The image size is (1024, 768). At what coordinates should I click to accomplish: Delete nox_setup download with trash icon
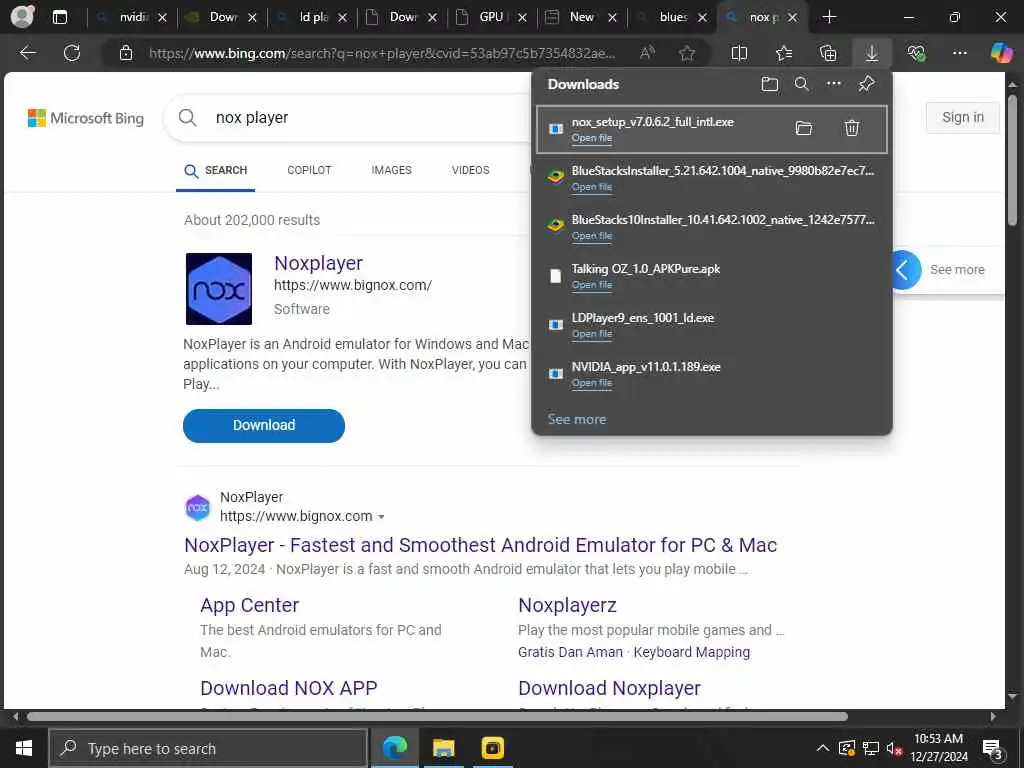[x=852, y=128]
